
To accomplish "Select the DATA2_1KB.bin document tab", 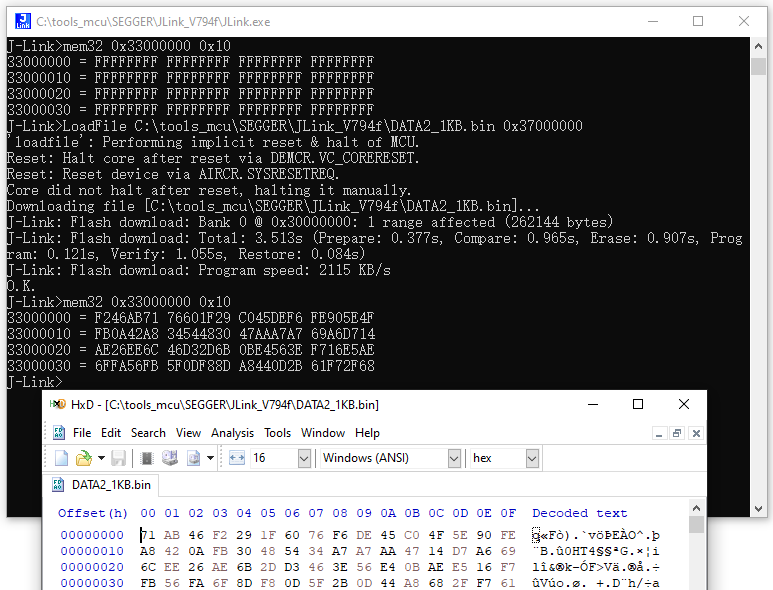I will (101, 485).
